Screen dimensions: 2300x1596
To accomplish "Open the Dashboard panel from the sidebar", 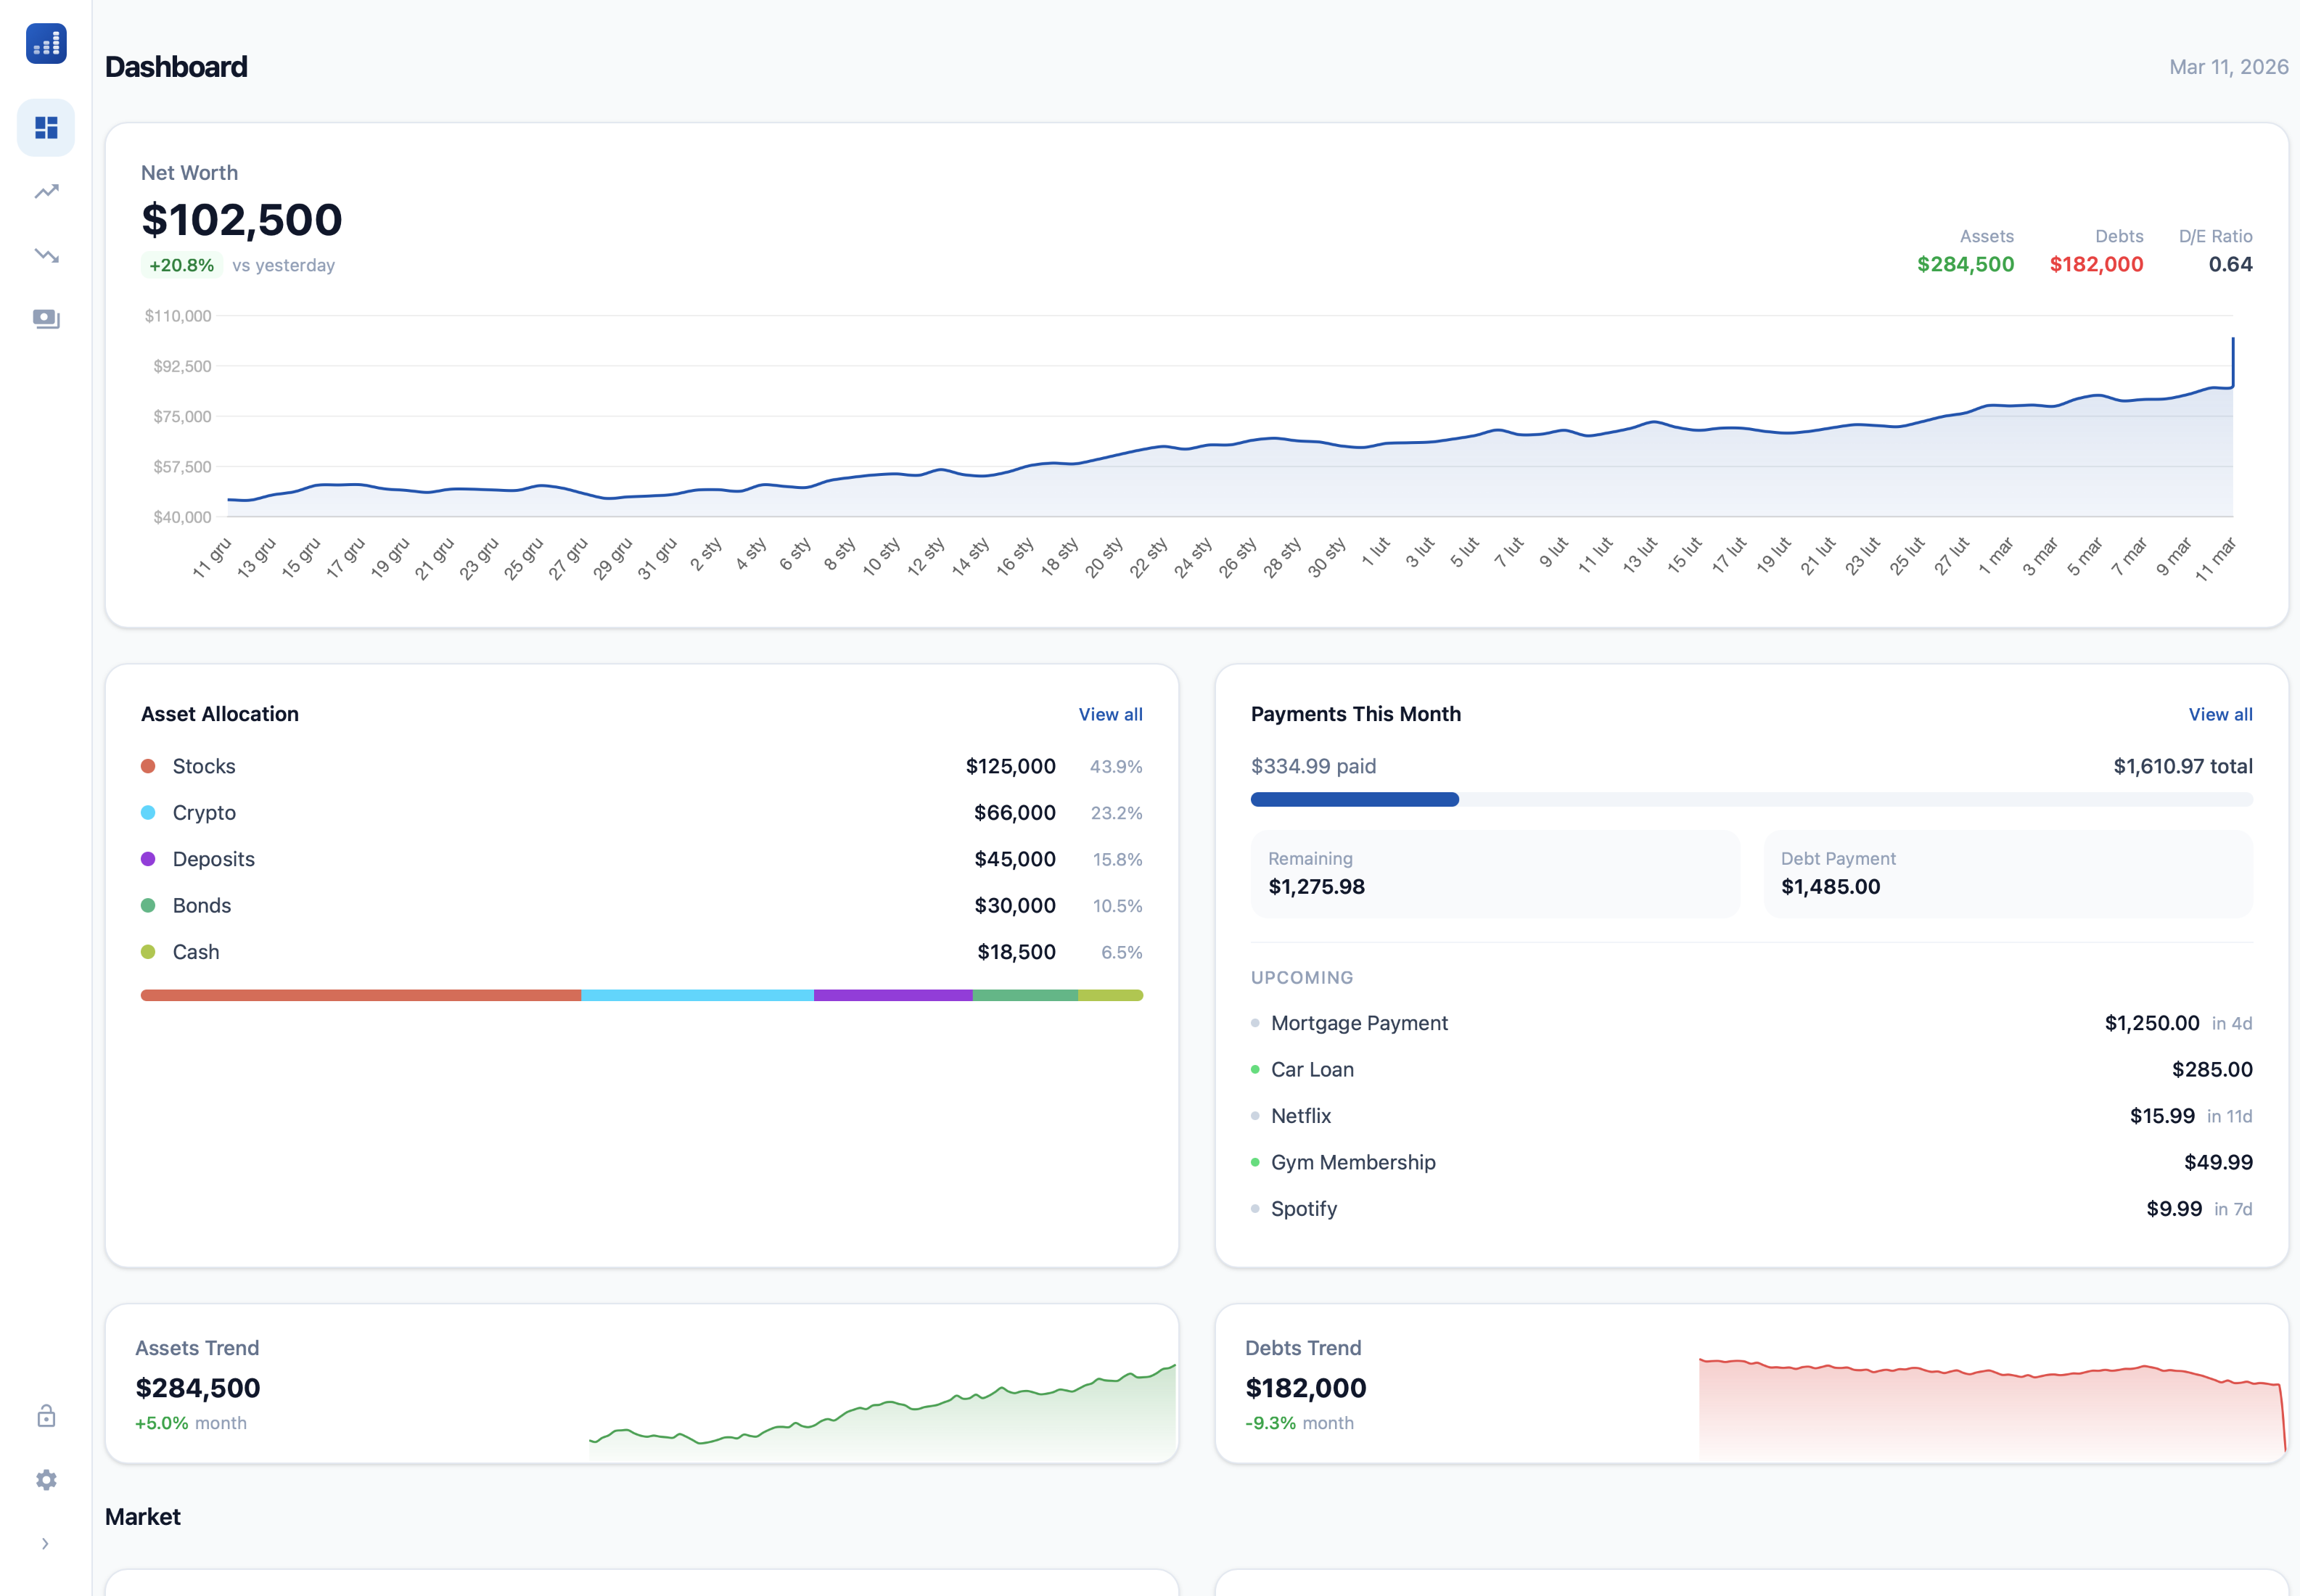I will coord(46,127).
